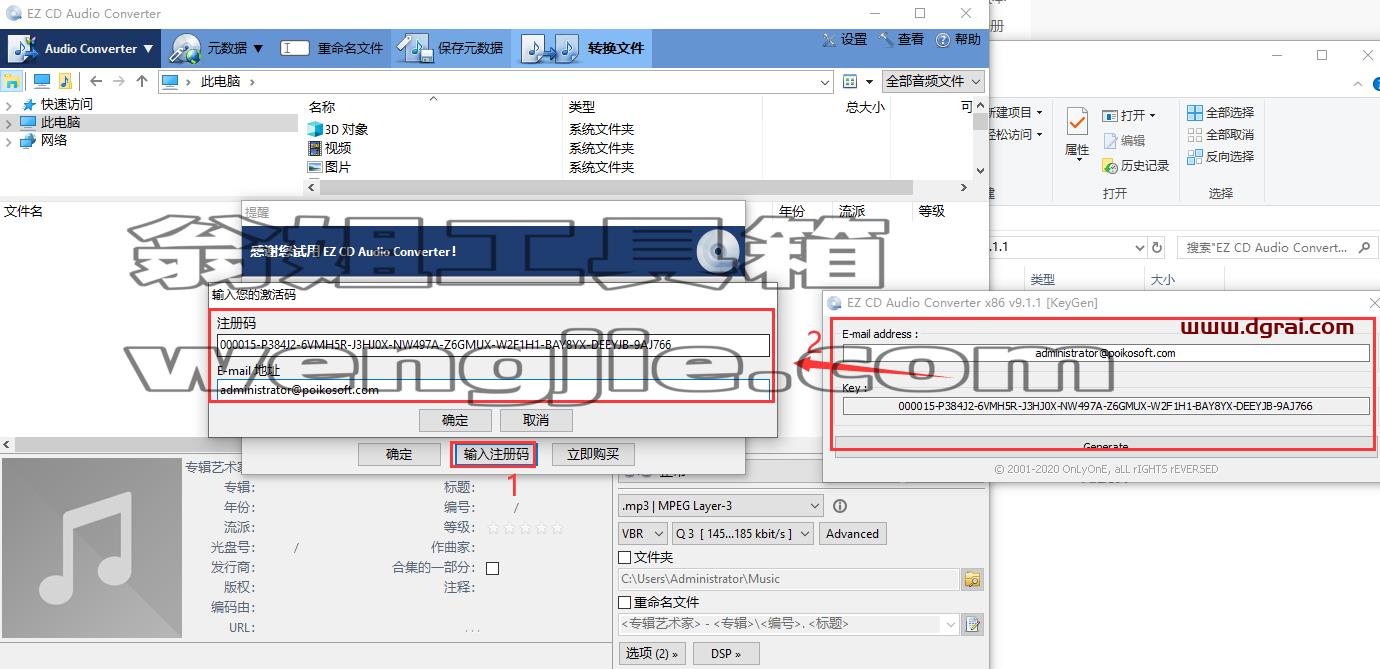Go forward with the right arrow
This screenshot has width=1380, height=669.
(119, 81)
